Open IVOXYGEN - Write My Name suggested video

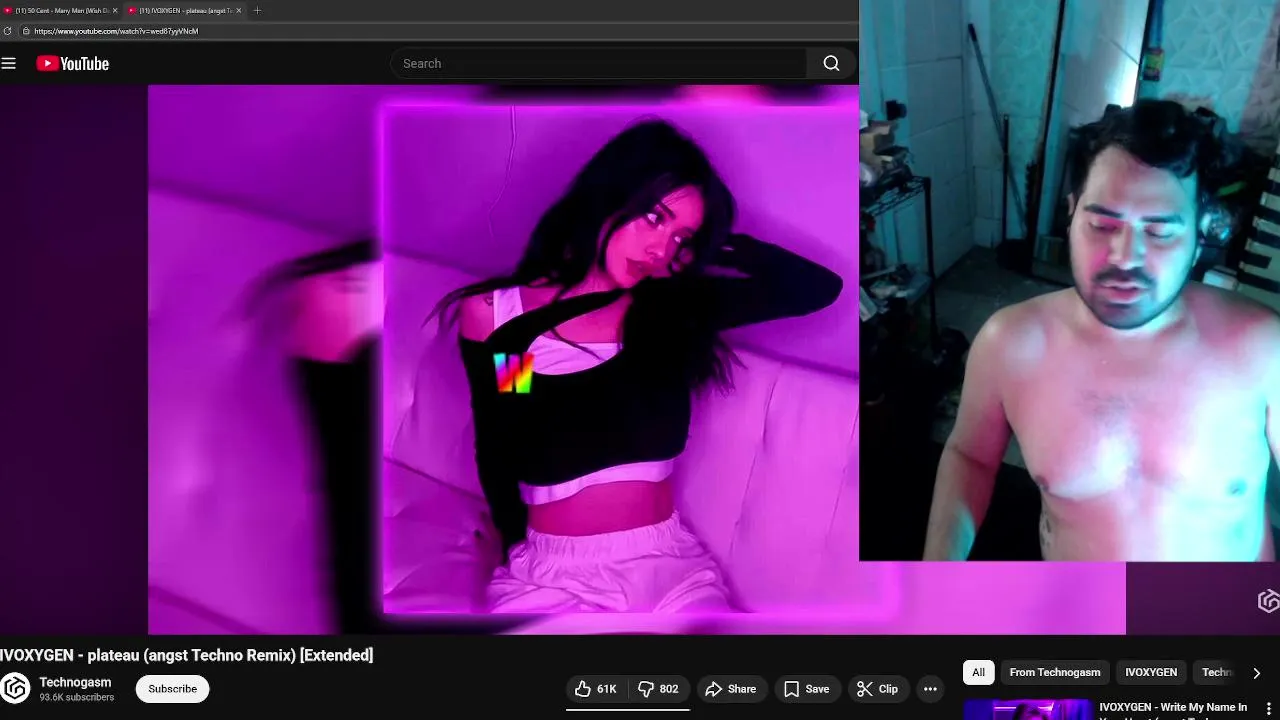[1173, 708]
